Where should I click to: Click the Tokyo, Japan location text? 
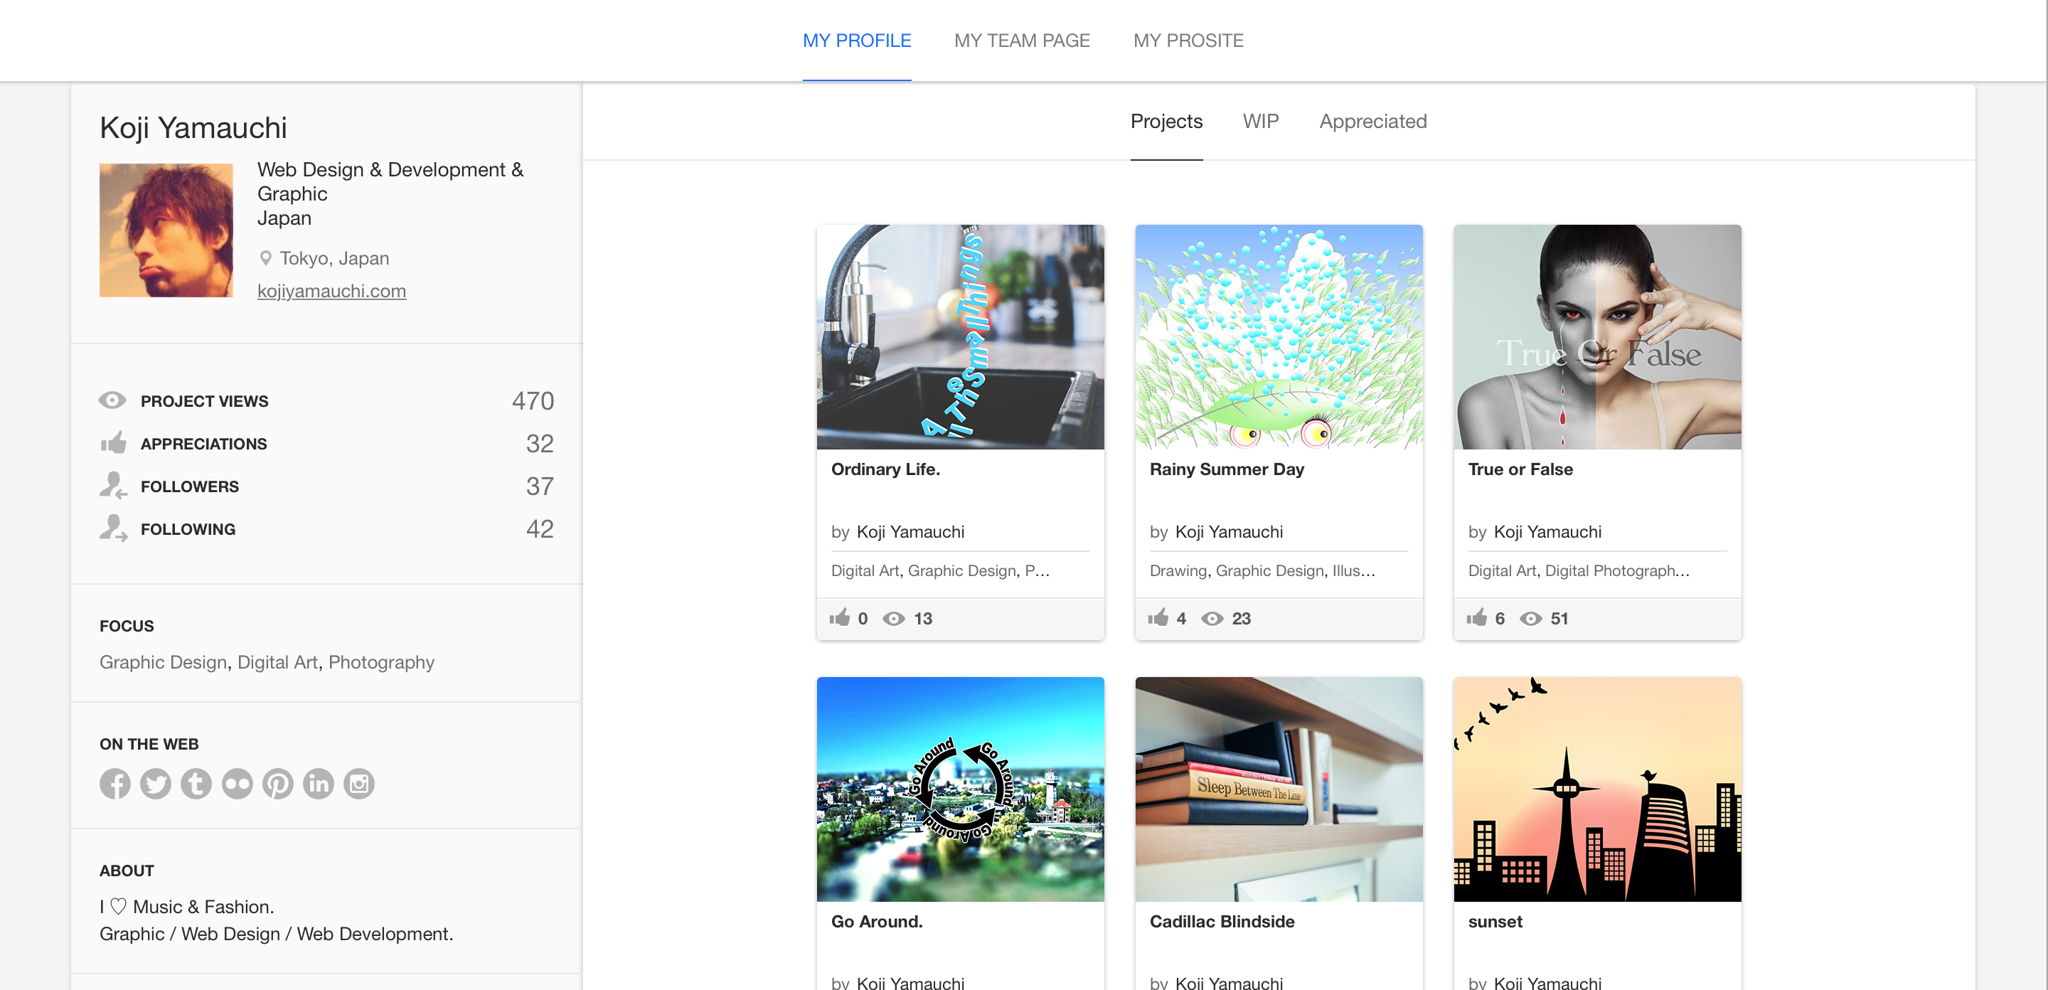pyautogui.click(x=335, y=258)
